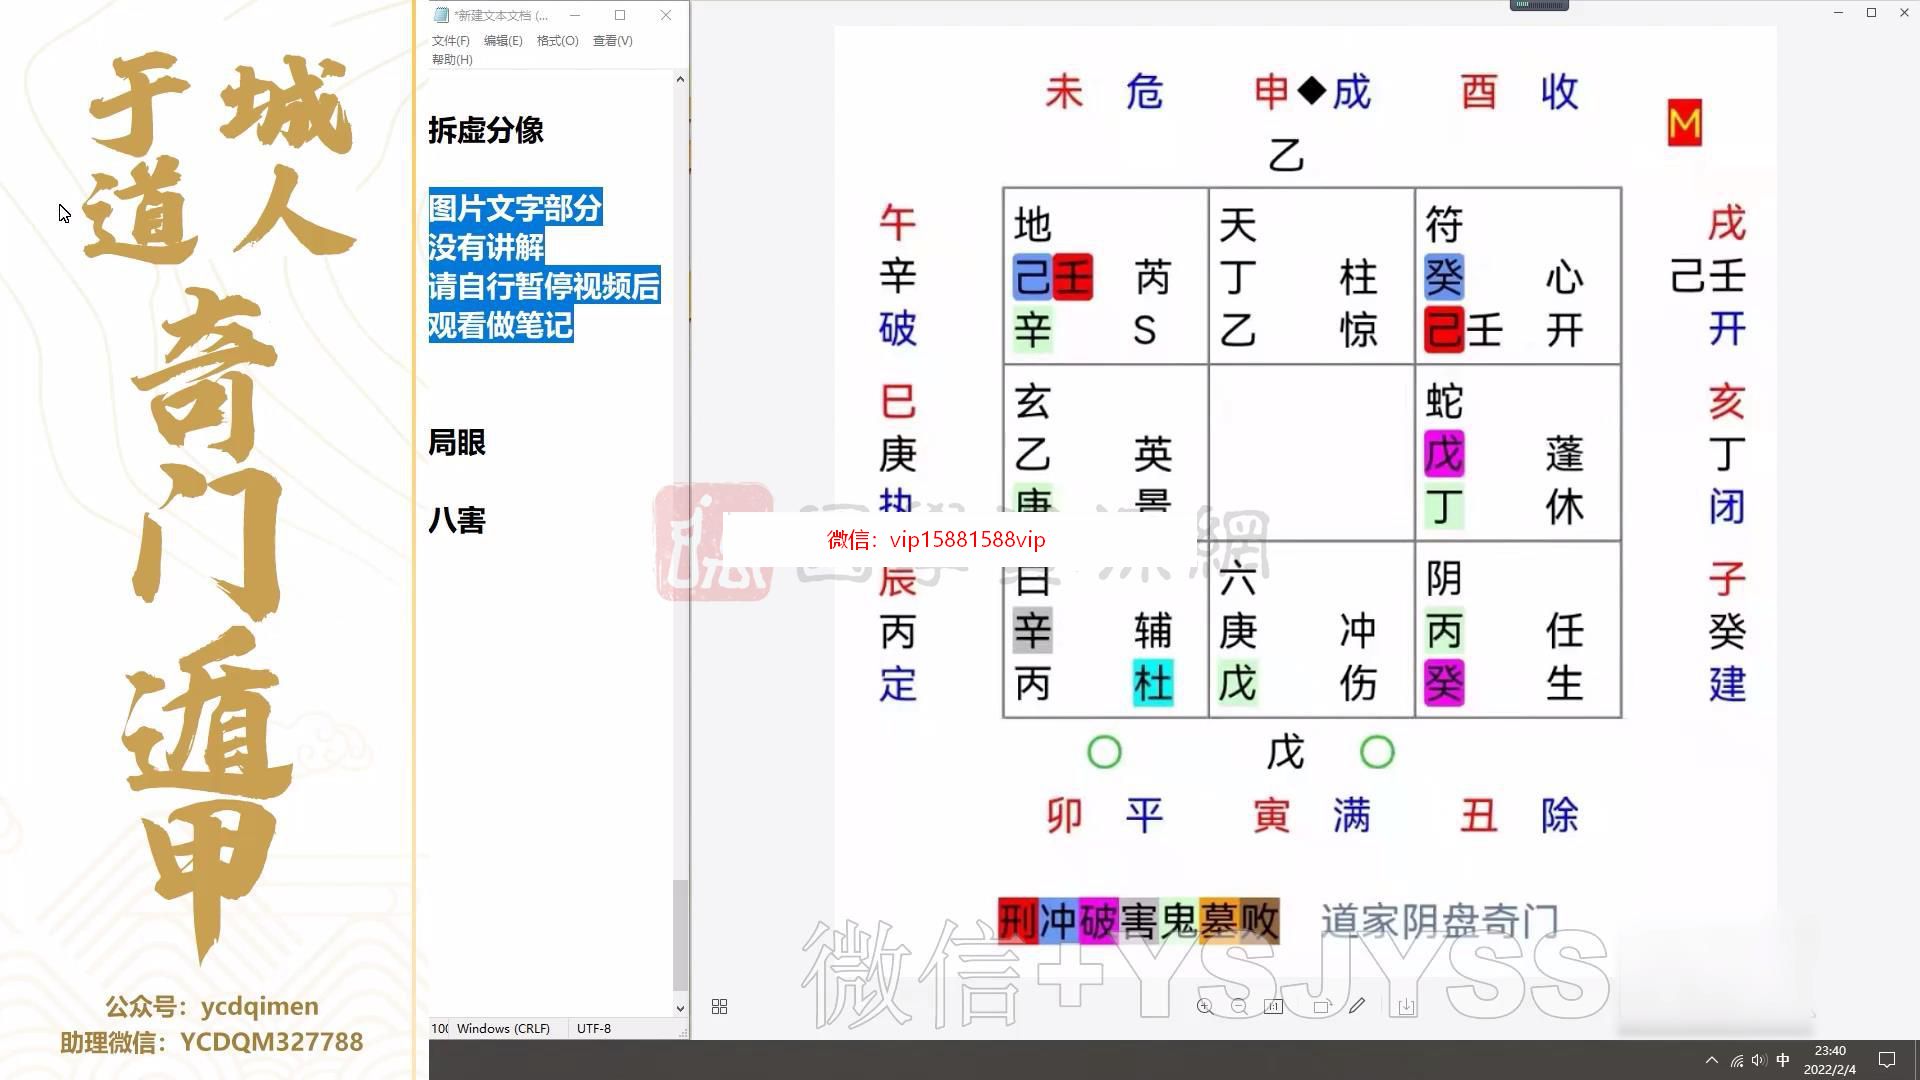Close the image viewer window
This screenshot has height=1080, width=1920.
[x=1904, y=12]
